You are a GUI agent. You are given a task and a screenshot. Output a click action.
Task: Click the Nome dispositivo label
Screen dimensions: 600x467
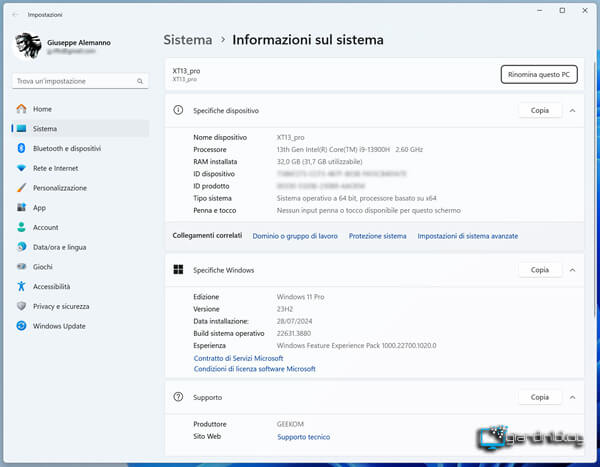click(220, 137)
